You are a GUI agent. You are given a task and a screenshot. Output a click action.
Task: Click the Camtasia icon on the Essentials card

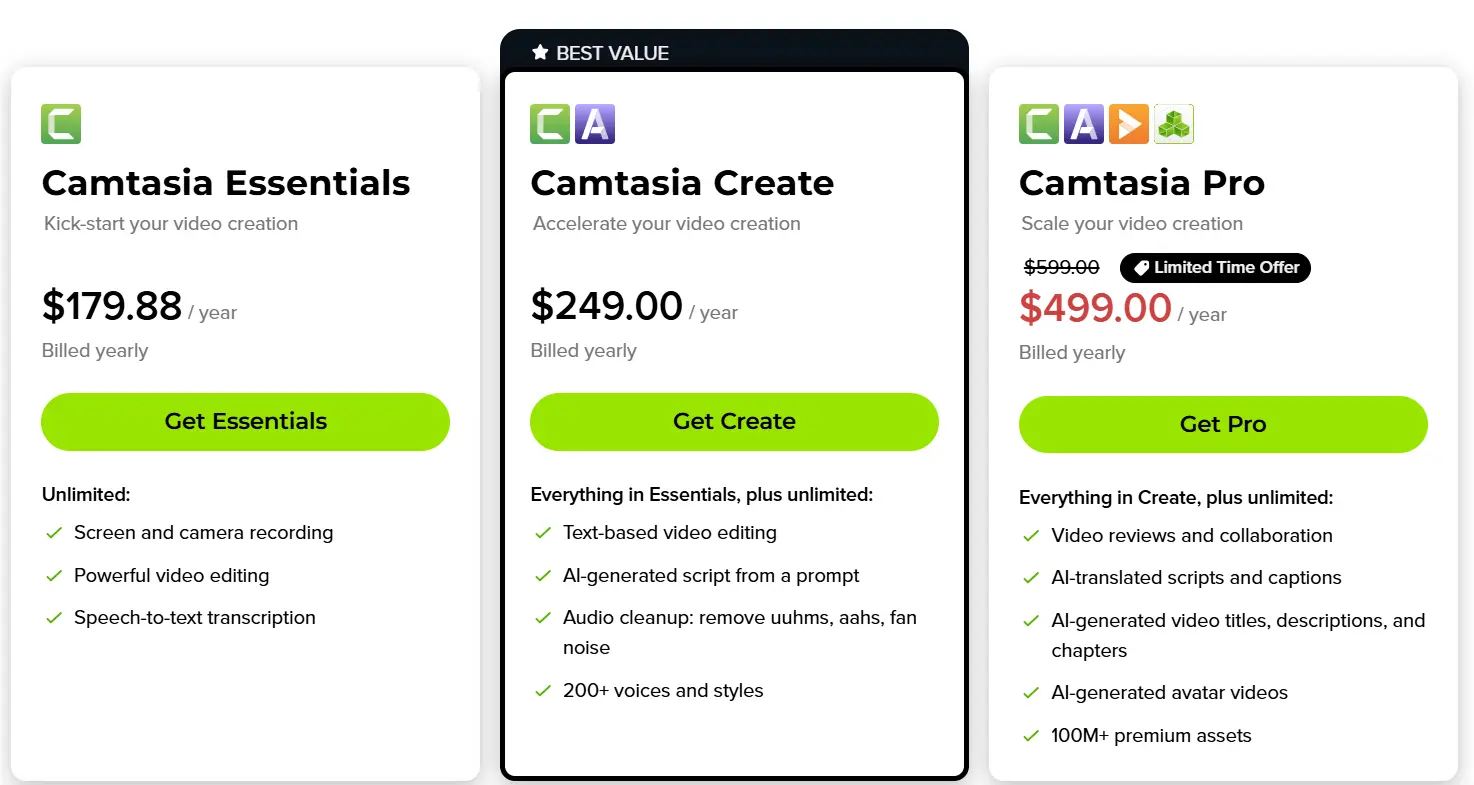pos(60,123)
